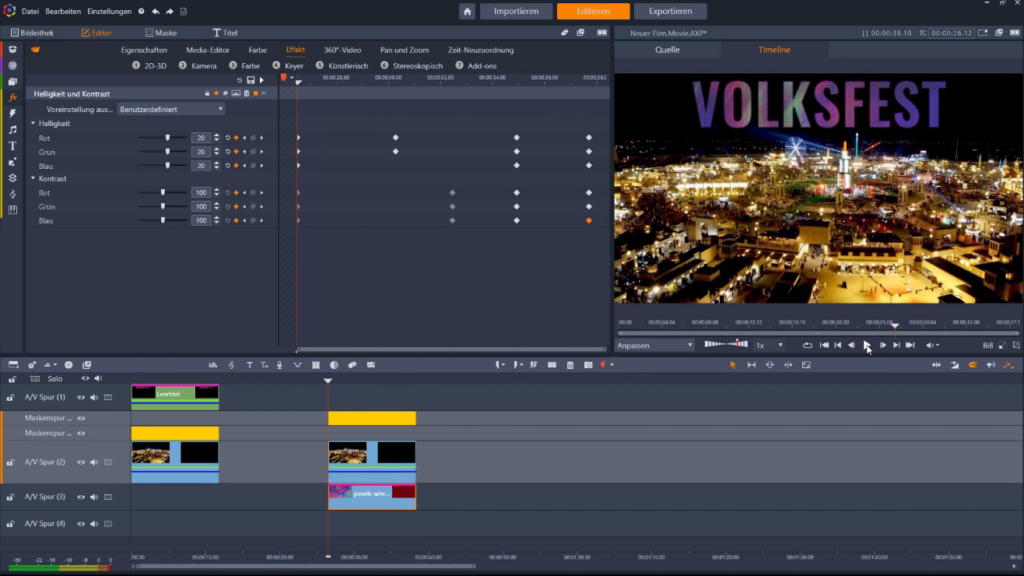The width and height of the screenshot is (1024, 576).
Task: Open the 1x playback speed dropdown
Action: (769, 345)
